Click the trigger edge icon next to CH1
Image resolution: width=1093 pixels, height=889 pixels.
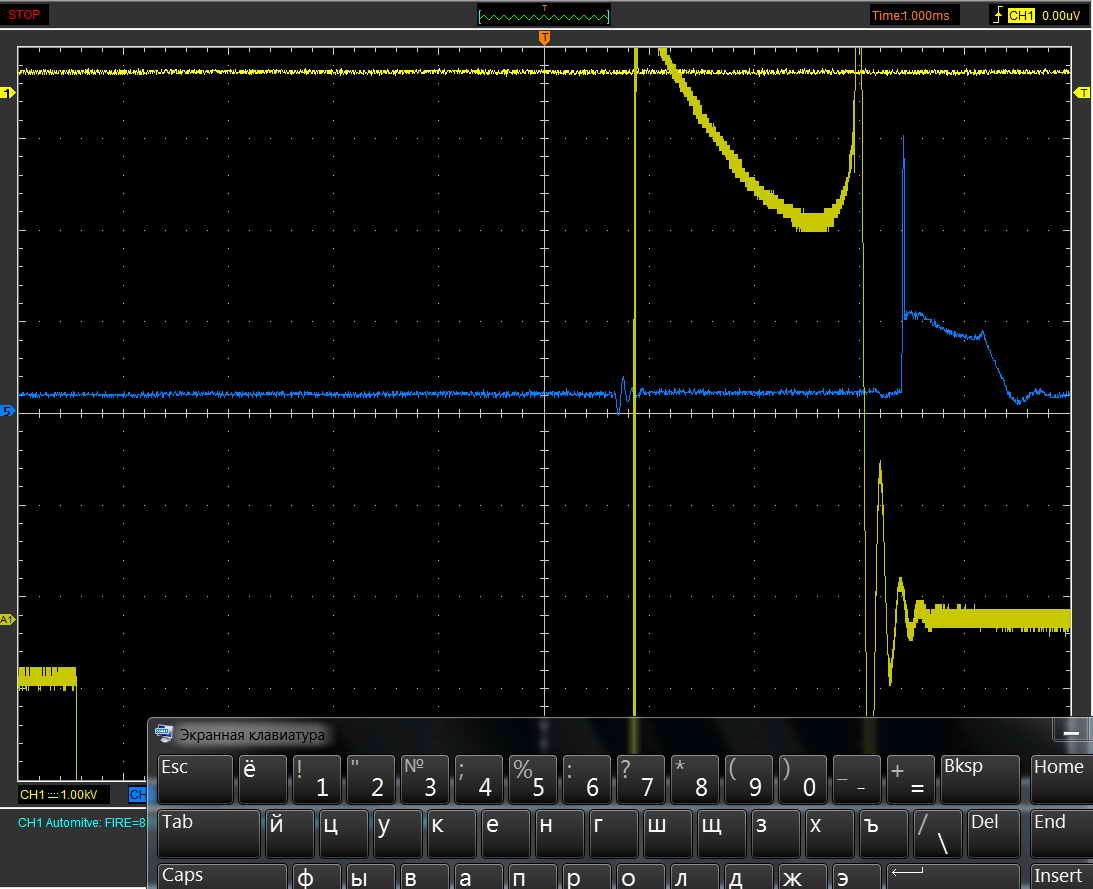(x=997, y=15)
